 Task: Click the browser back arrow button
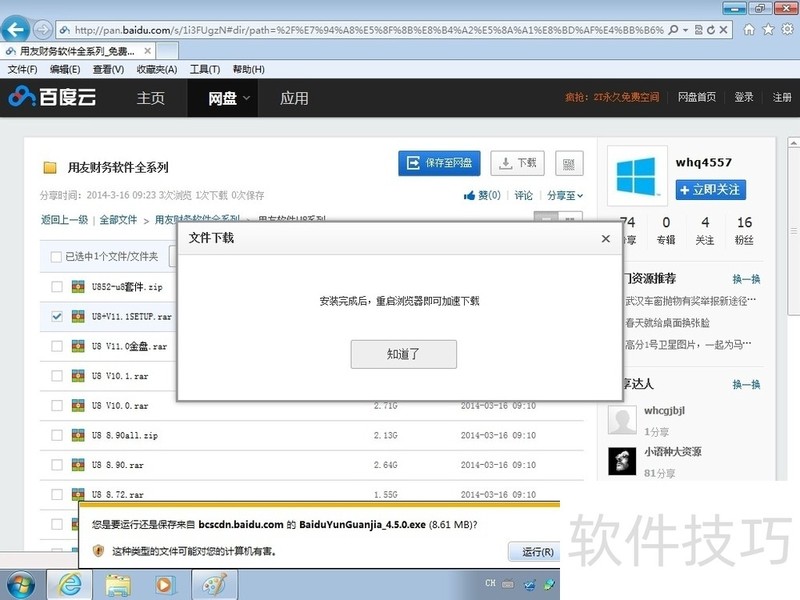[x=16, y=29]
